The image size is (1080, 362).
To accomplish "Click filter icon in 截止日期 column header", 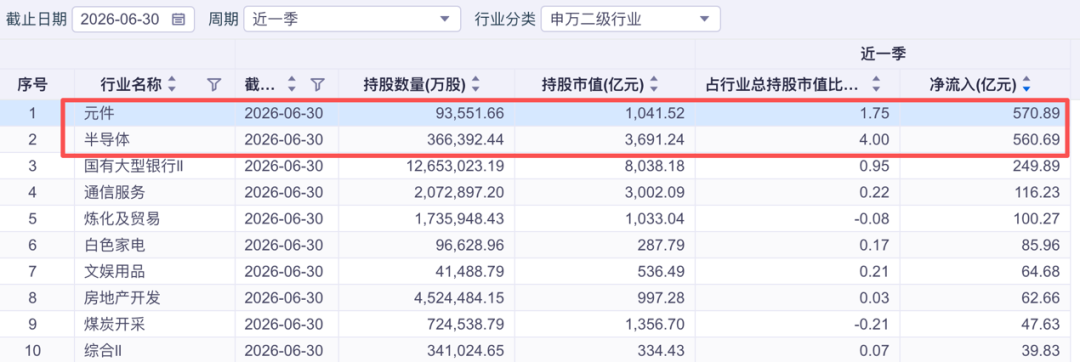I will pos(317,85).
